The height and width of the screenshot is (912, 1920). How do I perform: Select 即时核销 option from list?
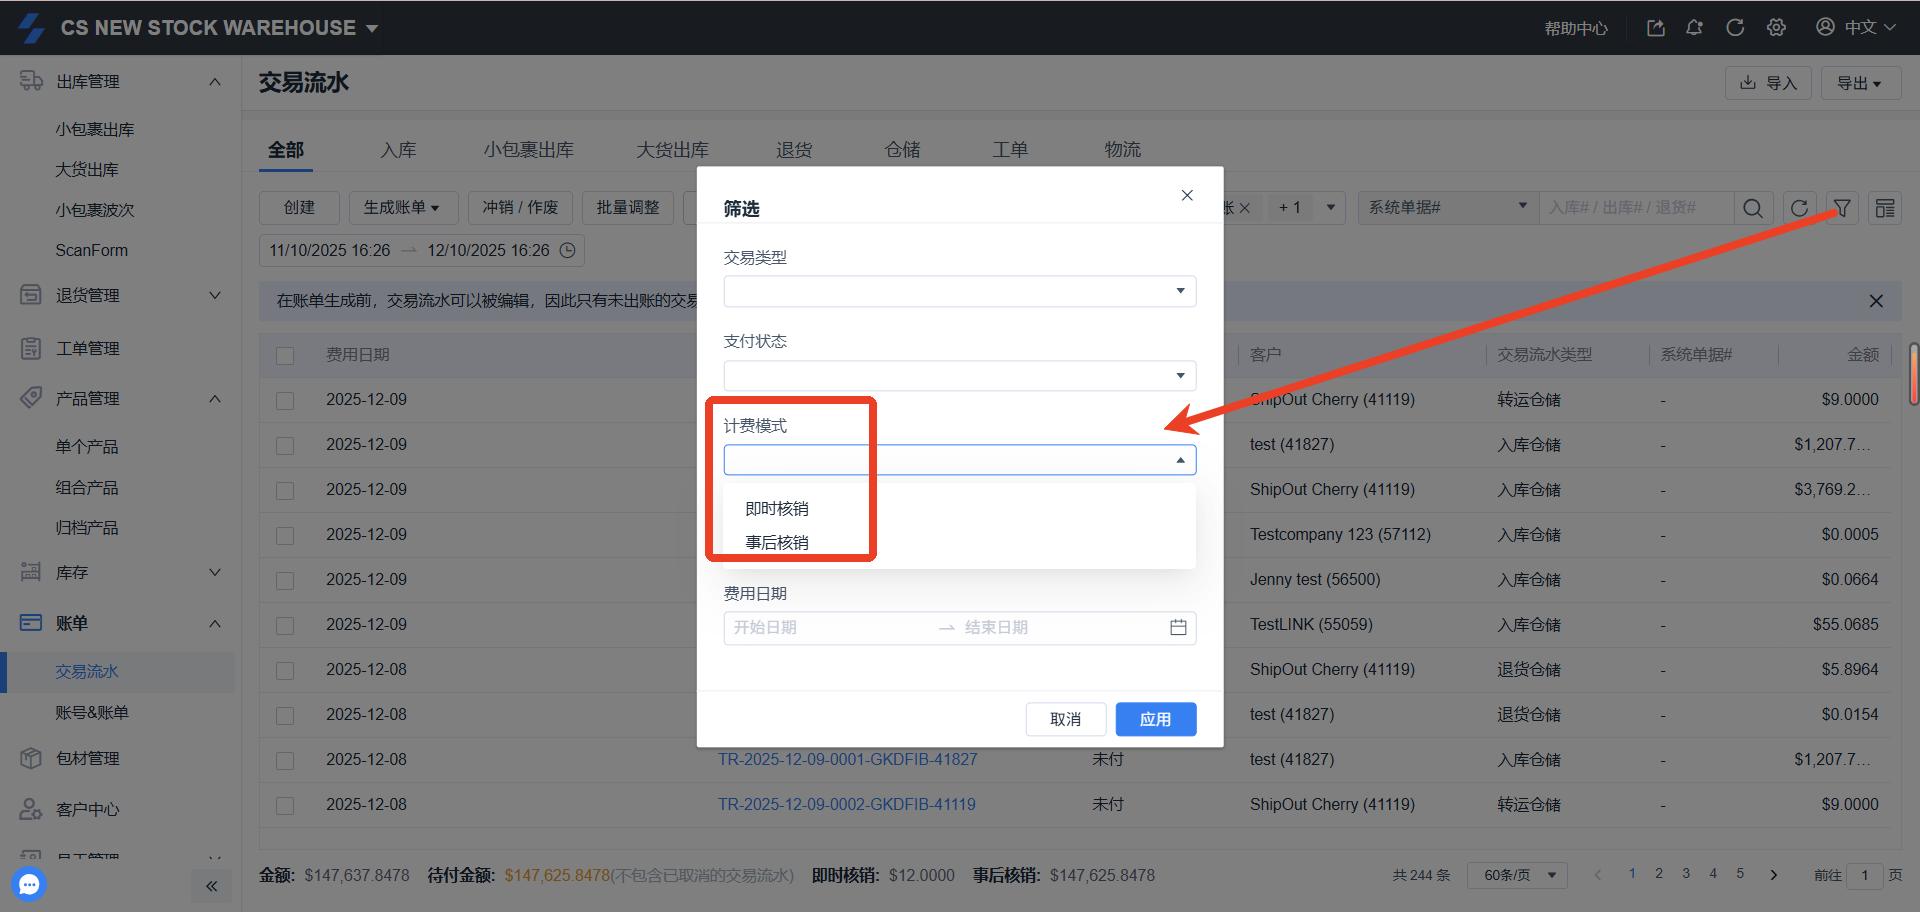[777, 508]
